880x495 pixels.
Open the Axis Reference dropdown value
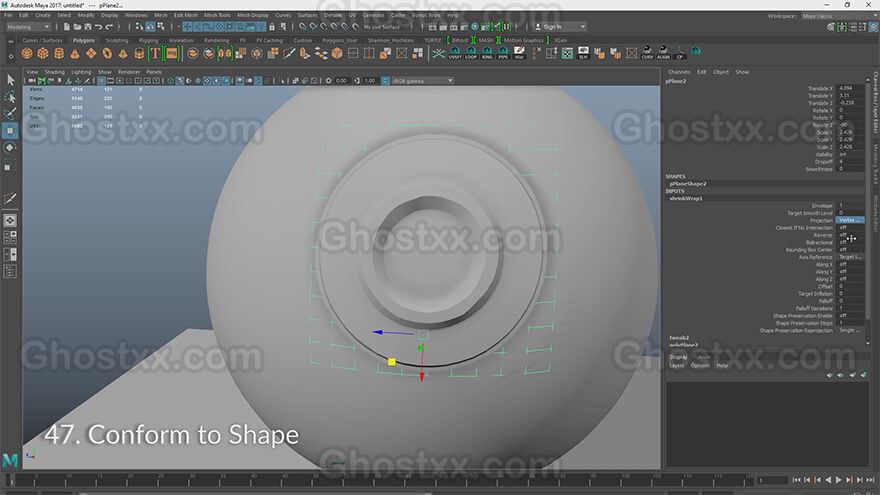(850, 257)
